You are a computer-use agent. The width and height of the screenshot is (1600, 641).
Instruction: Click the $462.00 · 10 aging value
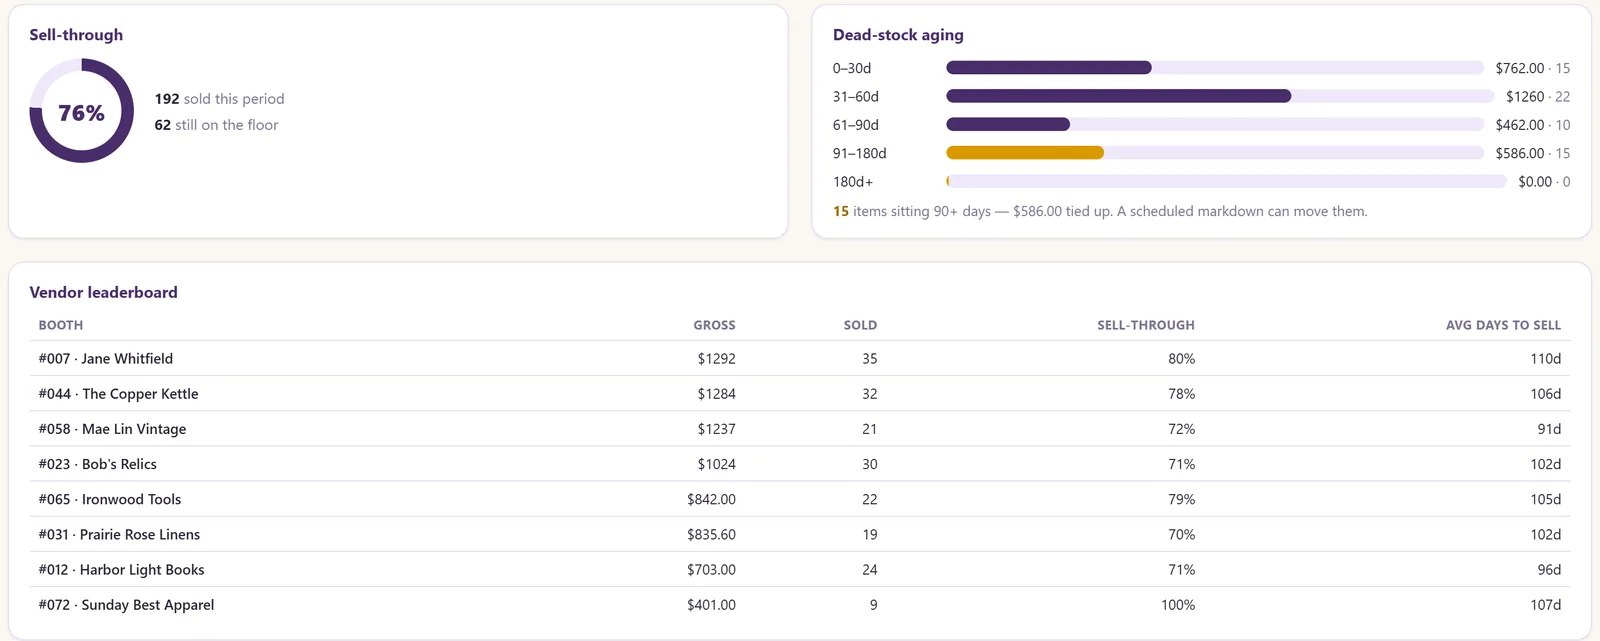1533,125
